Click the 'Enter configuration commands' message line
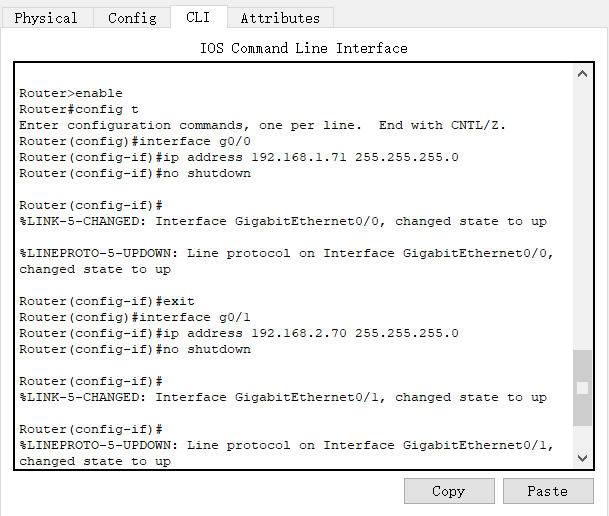This screenshot has width=609, height=516. coord(262,125)
